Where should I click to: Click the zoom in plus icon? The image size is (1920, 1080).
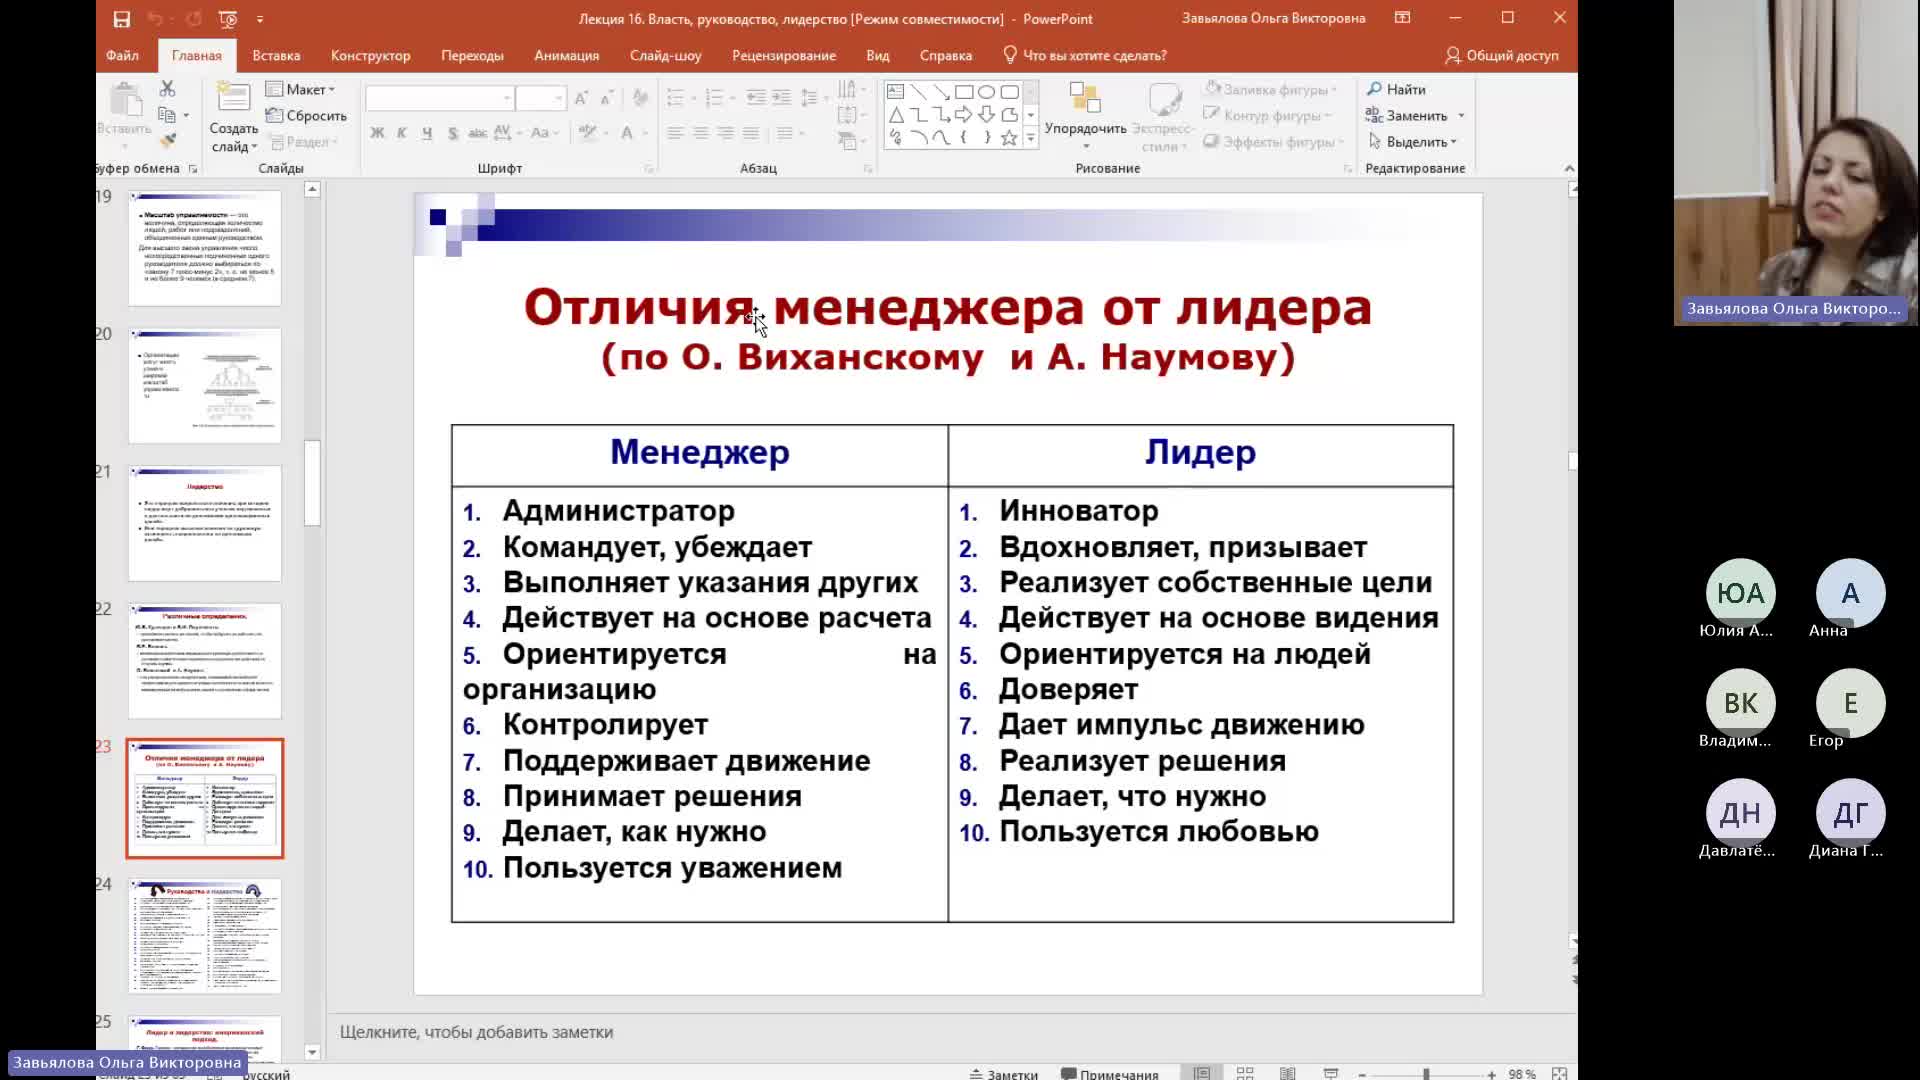point(1491,1074)
